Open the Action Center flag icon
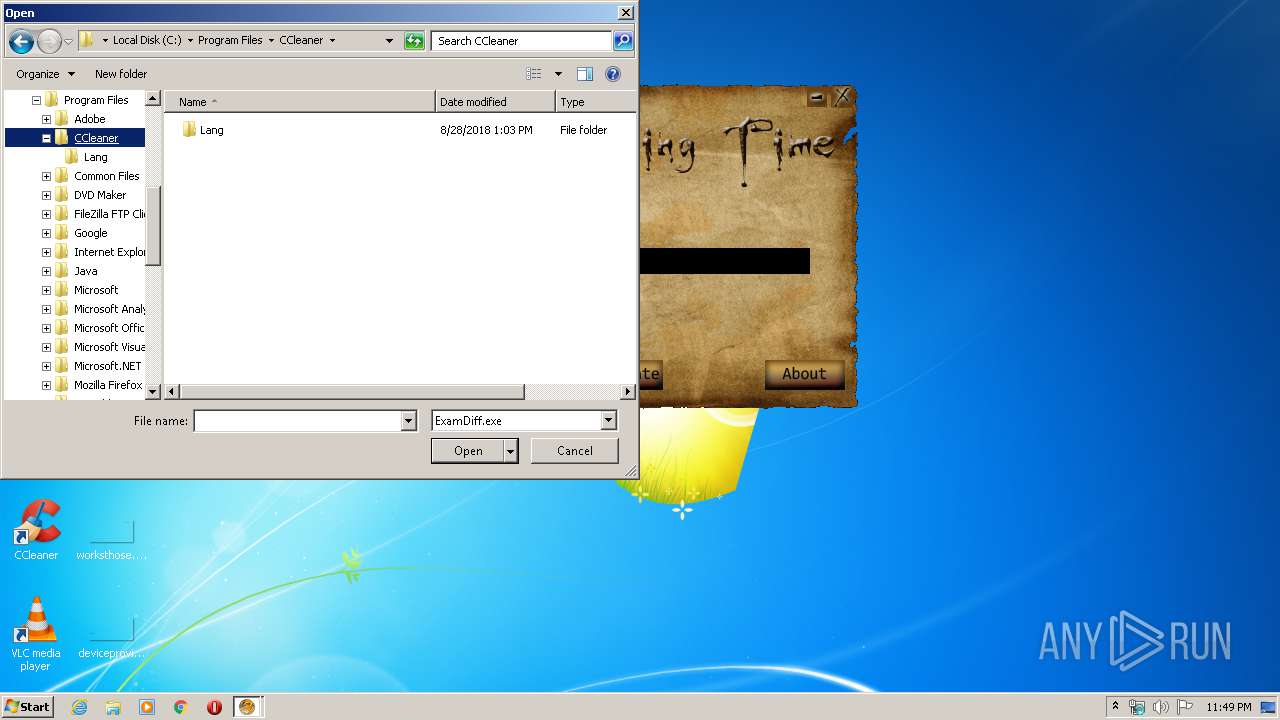The height and width of the screenshot is (720, 1280). tap(1185, 707)
